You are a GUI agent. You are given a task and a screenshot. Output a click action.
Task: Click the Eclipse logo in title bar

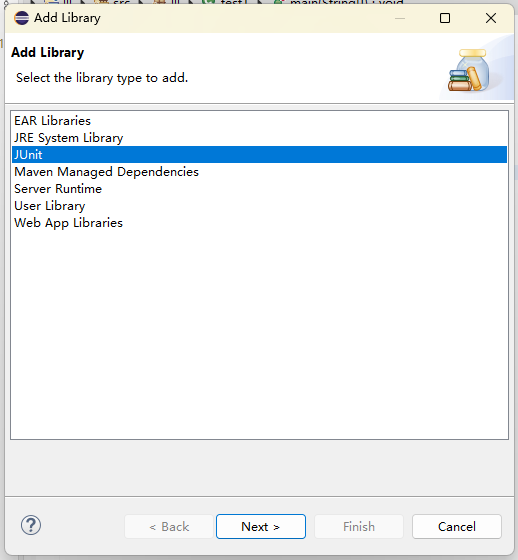point(21,18)
